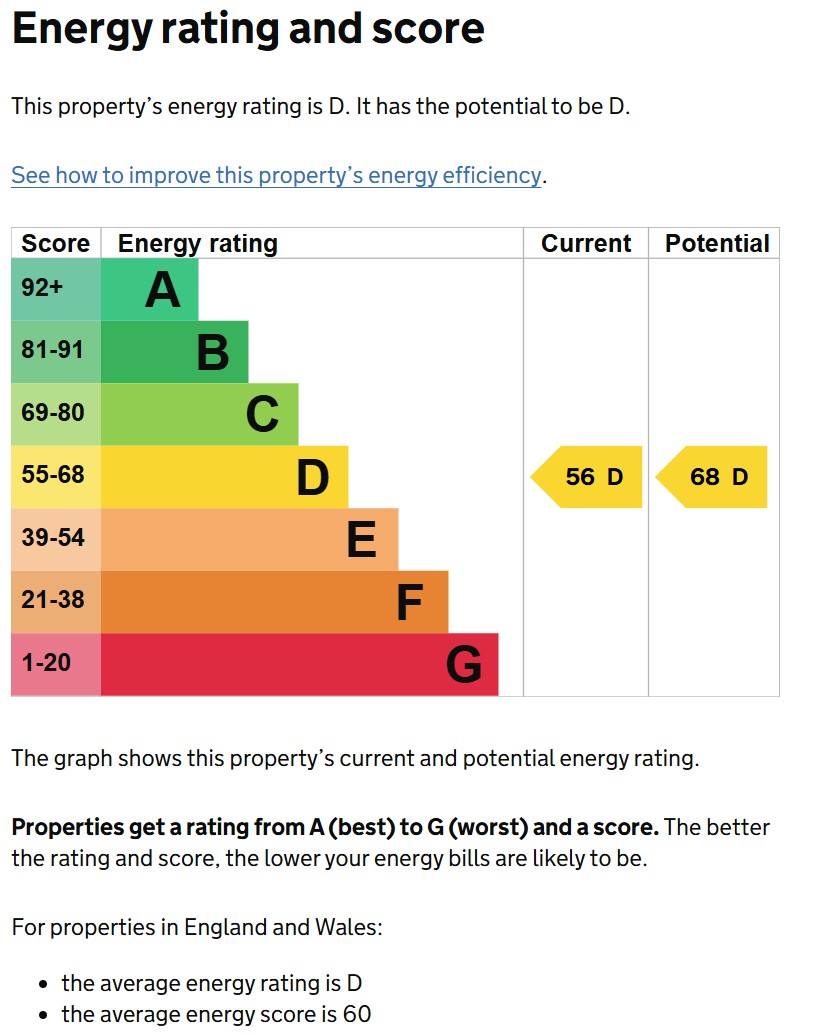Open the improve energy efficiency link
The height and width of the screenshot is (1035, 827).
[x=276, y=176]
